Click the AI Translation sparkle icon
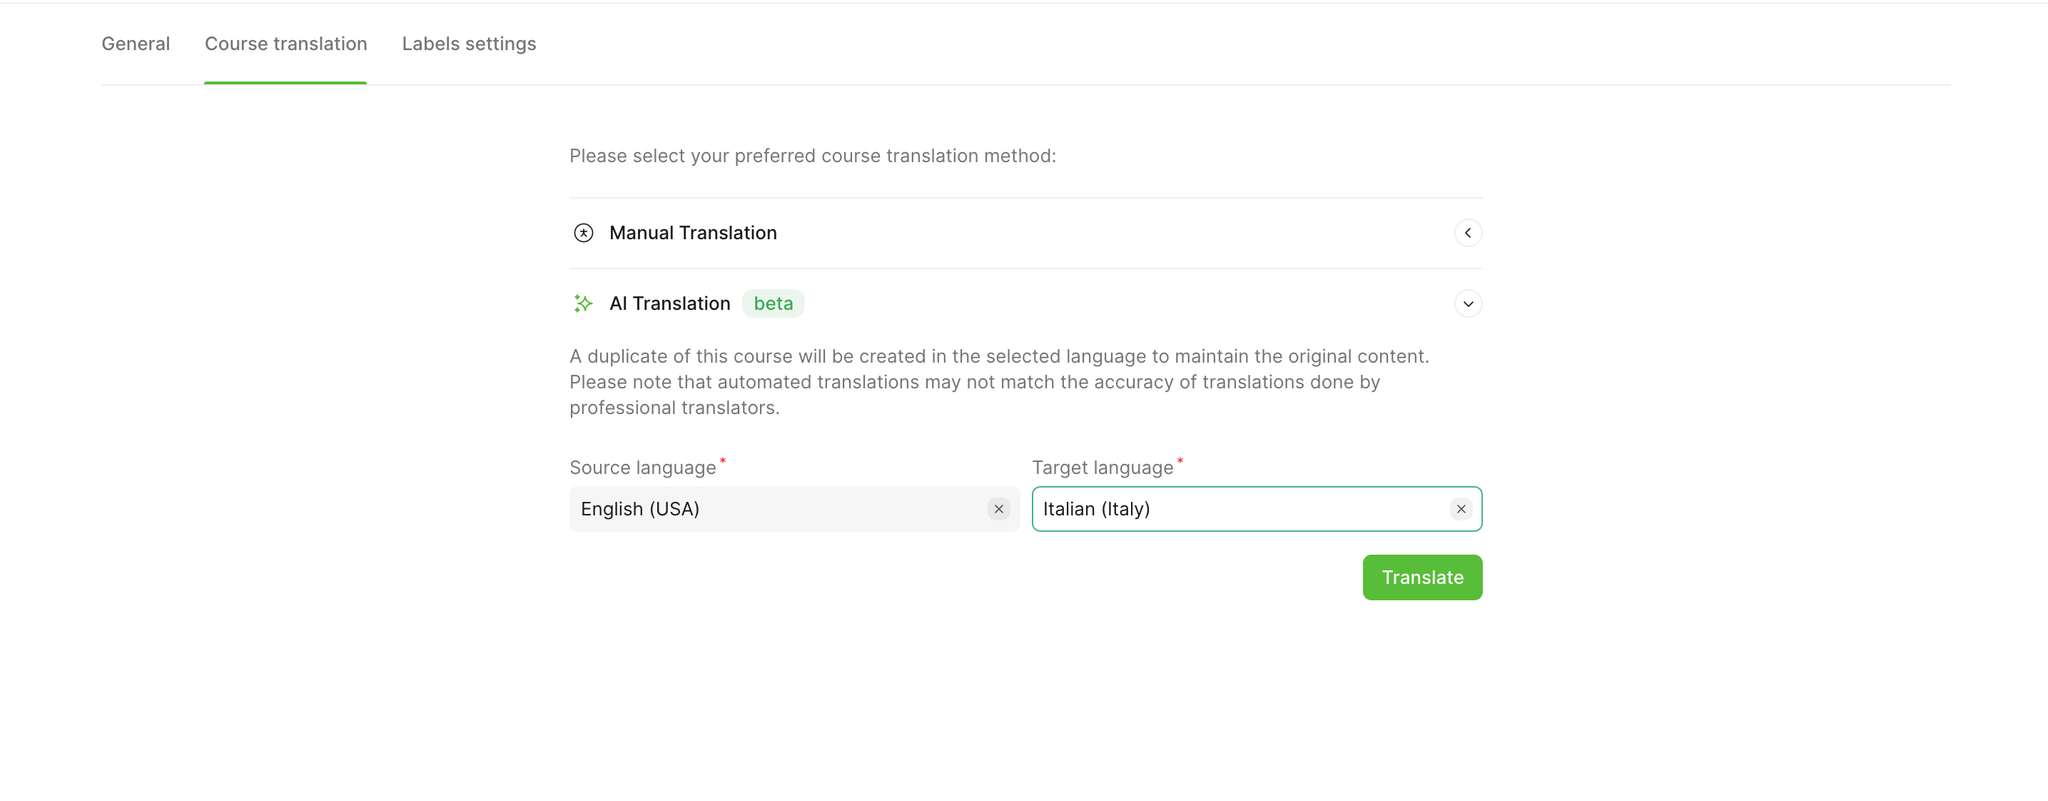The image size is (2048, 801). click(x=583, y=303)
